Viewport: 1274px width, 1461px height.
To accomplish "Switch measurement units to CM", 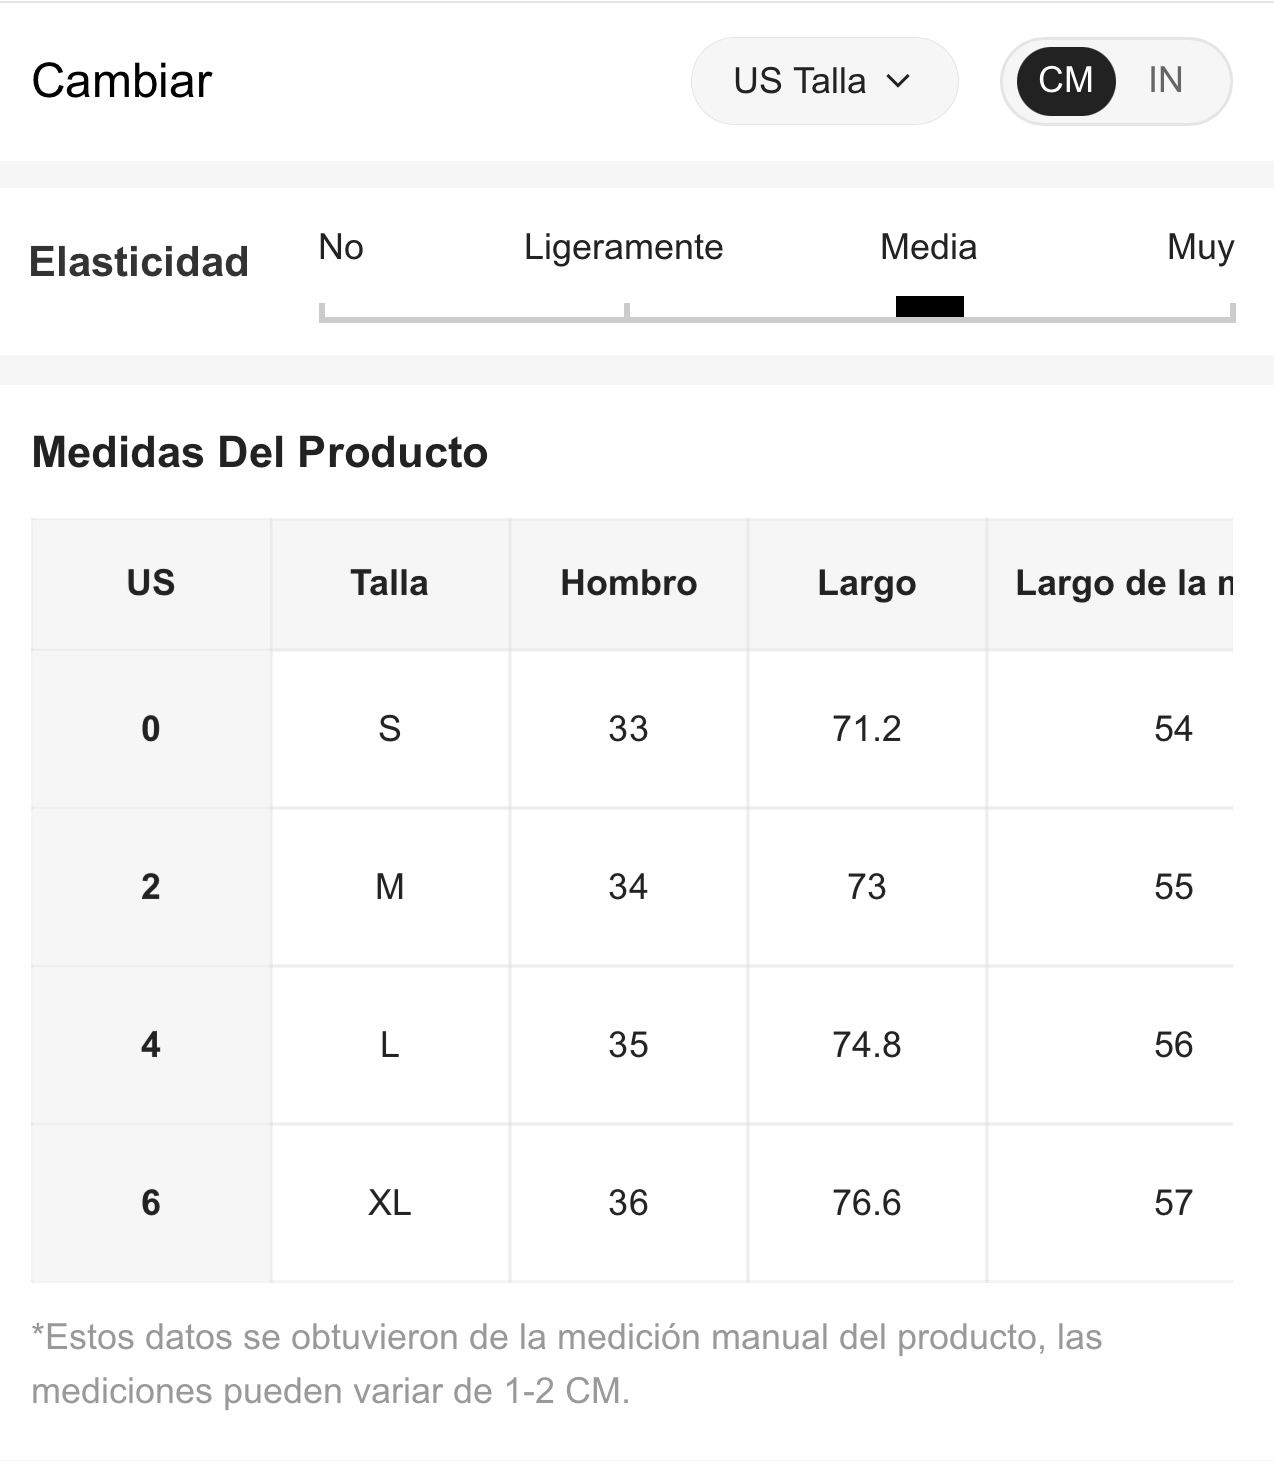I will [1065, 81].
